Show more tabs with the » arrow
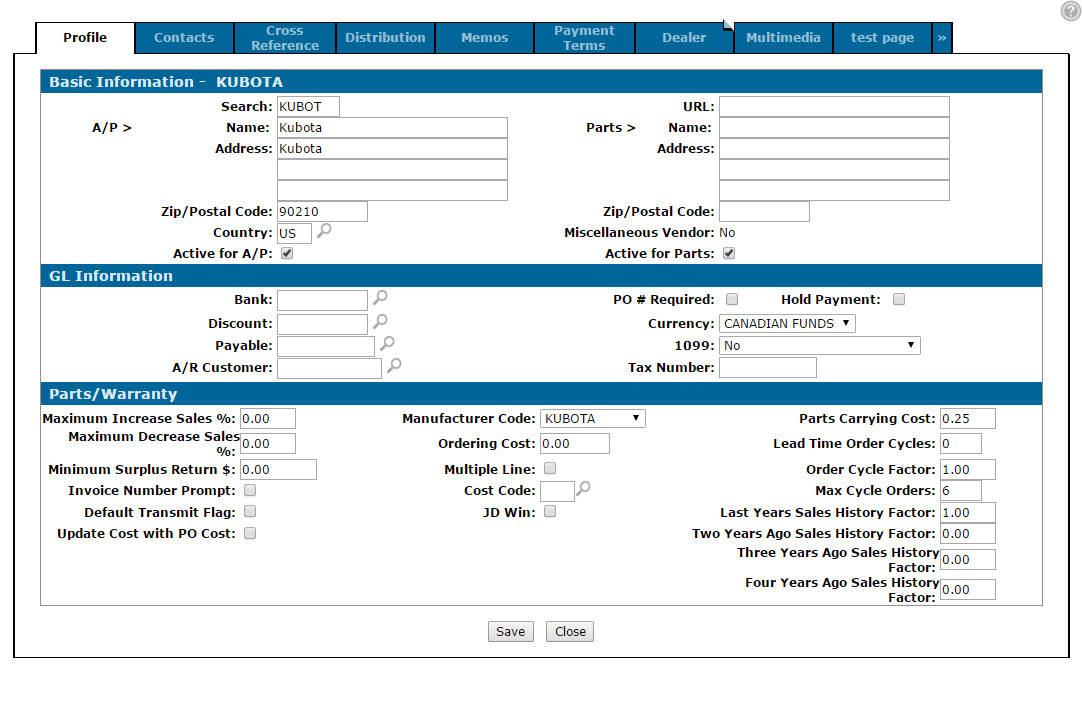The image size is (1082, 709). point(942,38)
